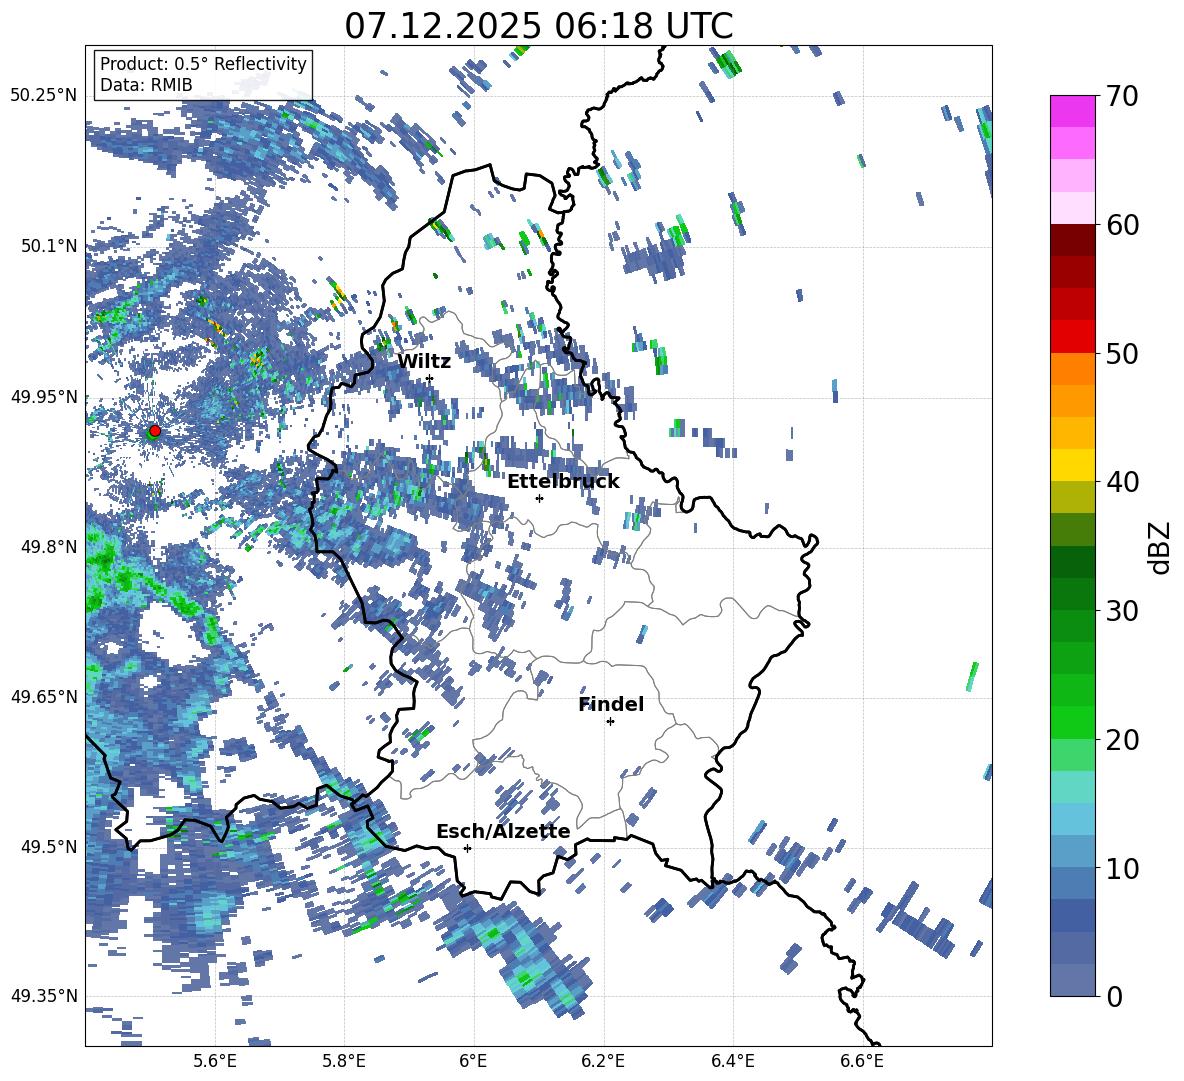
Task: Click the 60 colorbar tick label
Action: point(1122,224)
